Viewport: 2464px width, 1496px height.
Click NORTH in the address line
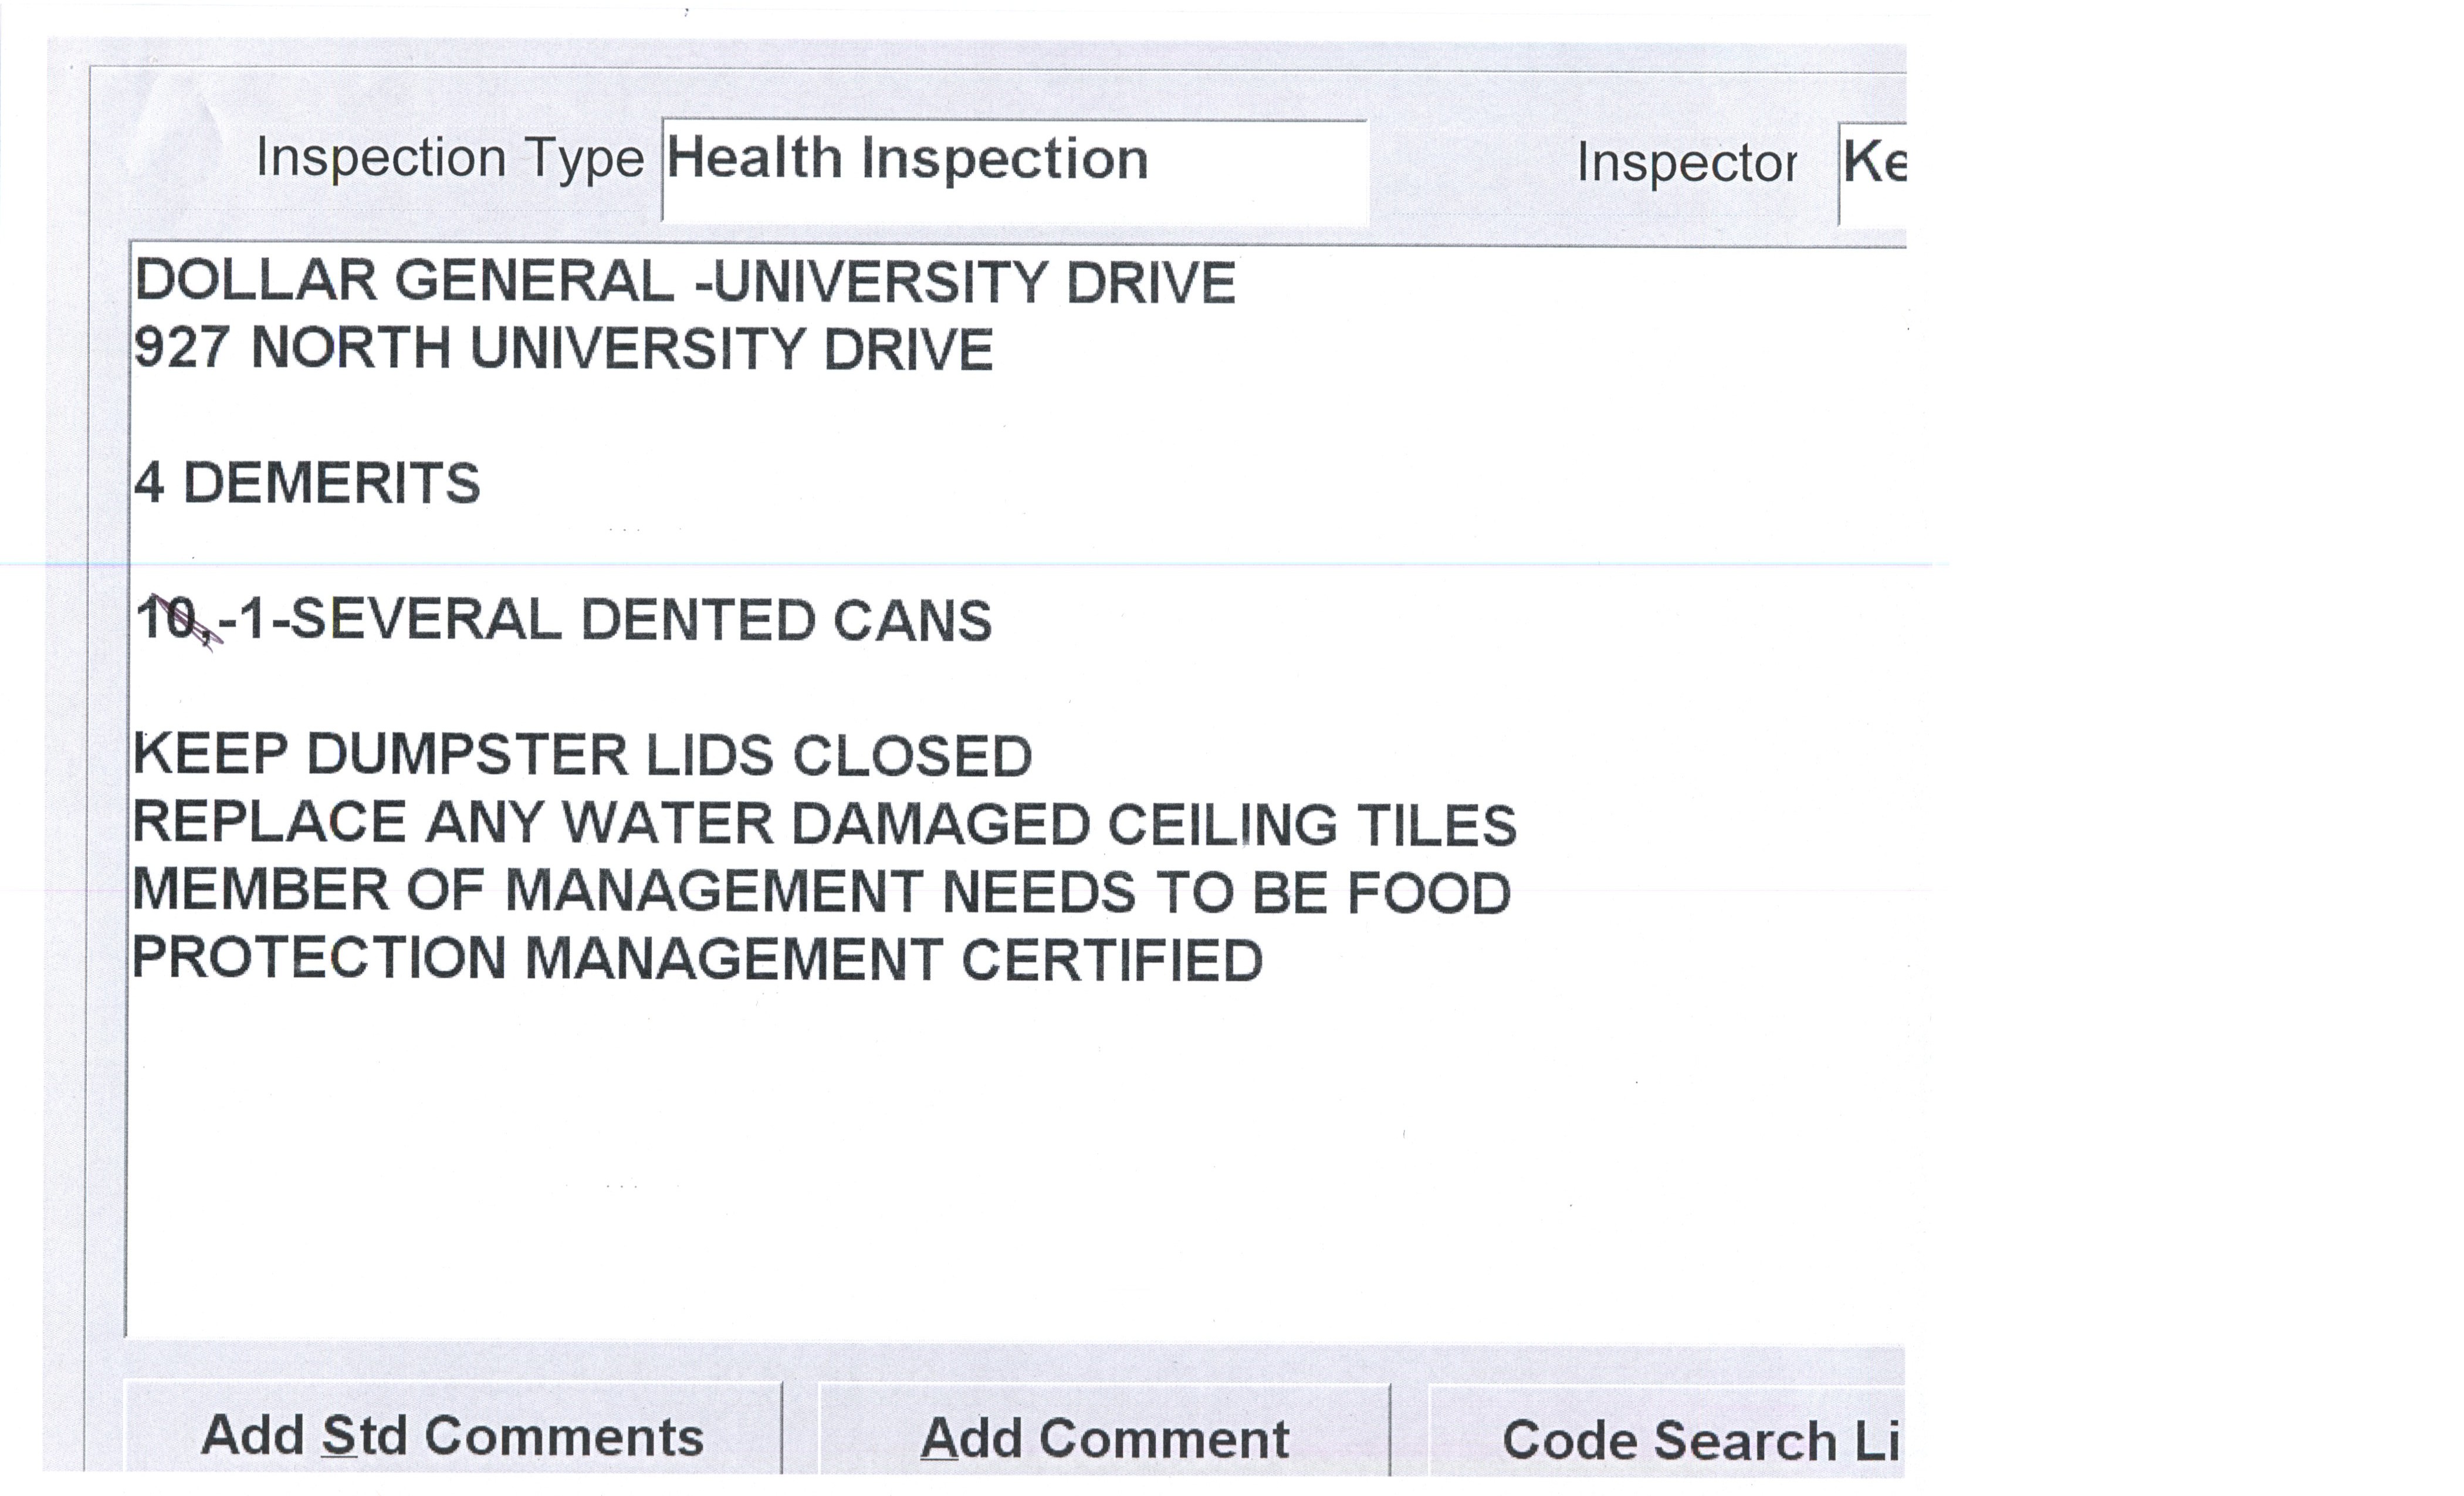coord(350,348)
